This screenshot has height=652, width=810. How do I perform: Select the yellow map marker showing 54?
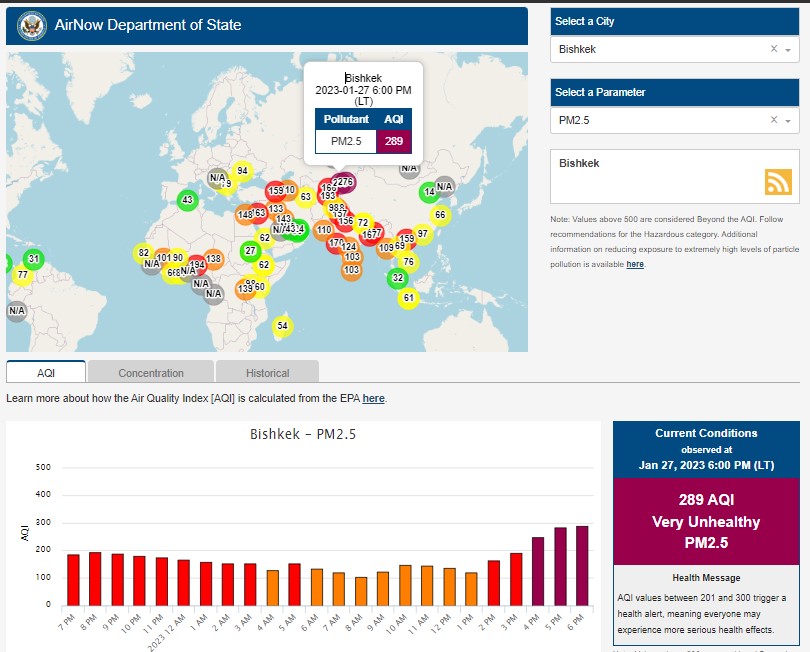[283, 326]
